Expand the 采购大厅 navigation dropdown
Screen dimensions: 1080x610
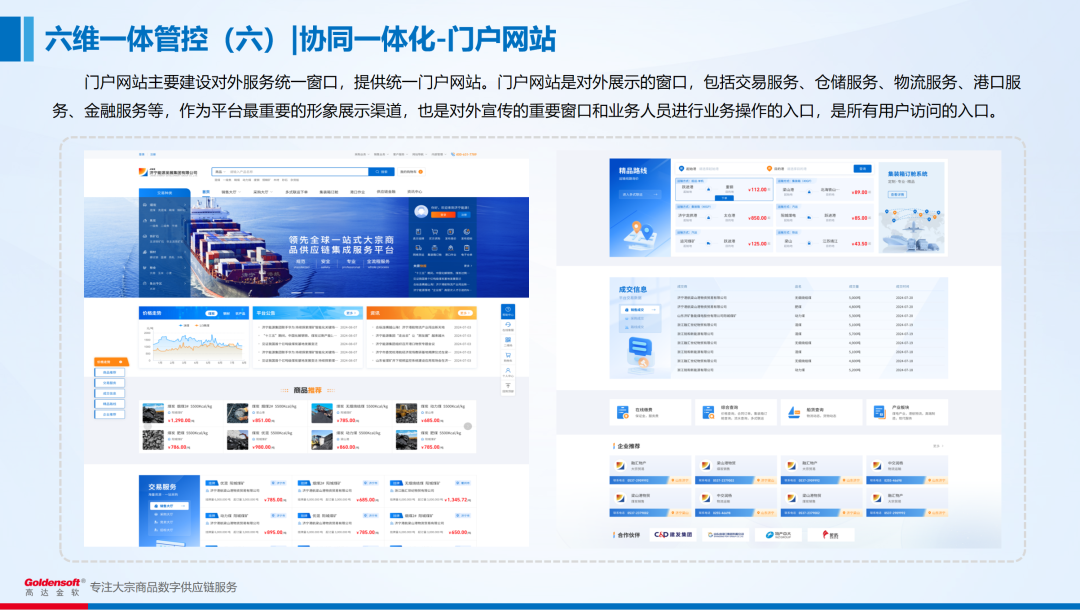coord(262,190)
